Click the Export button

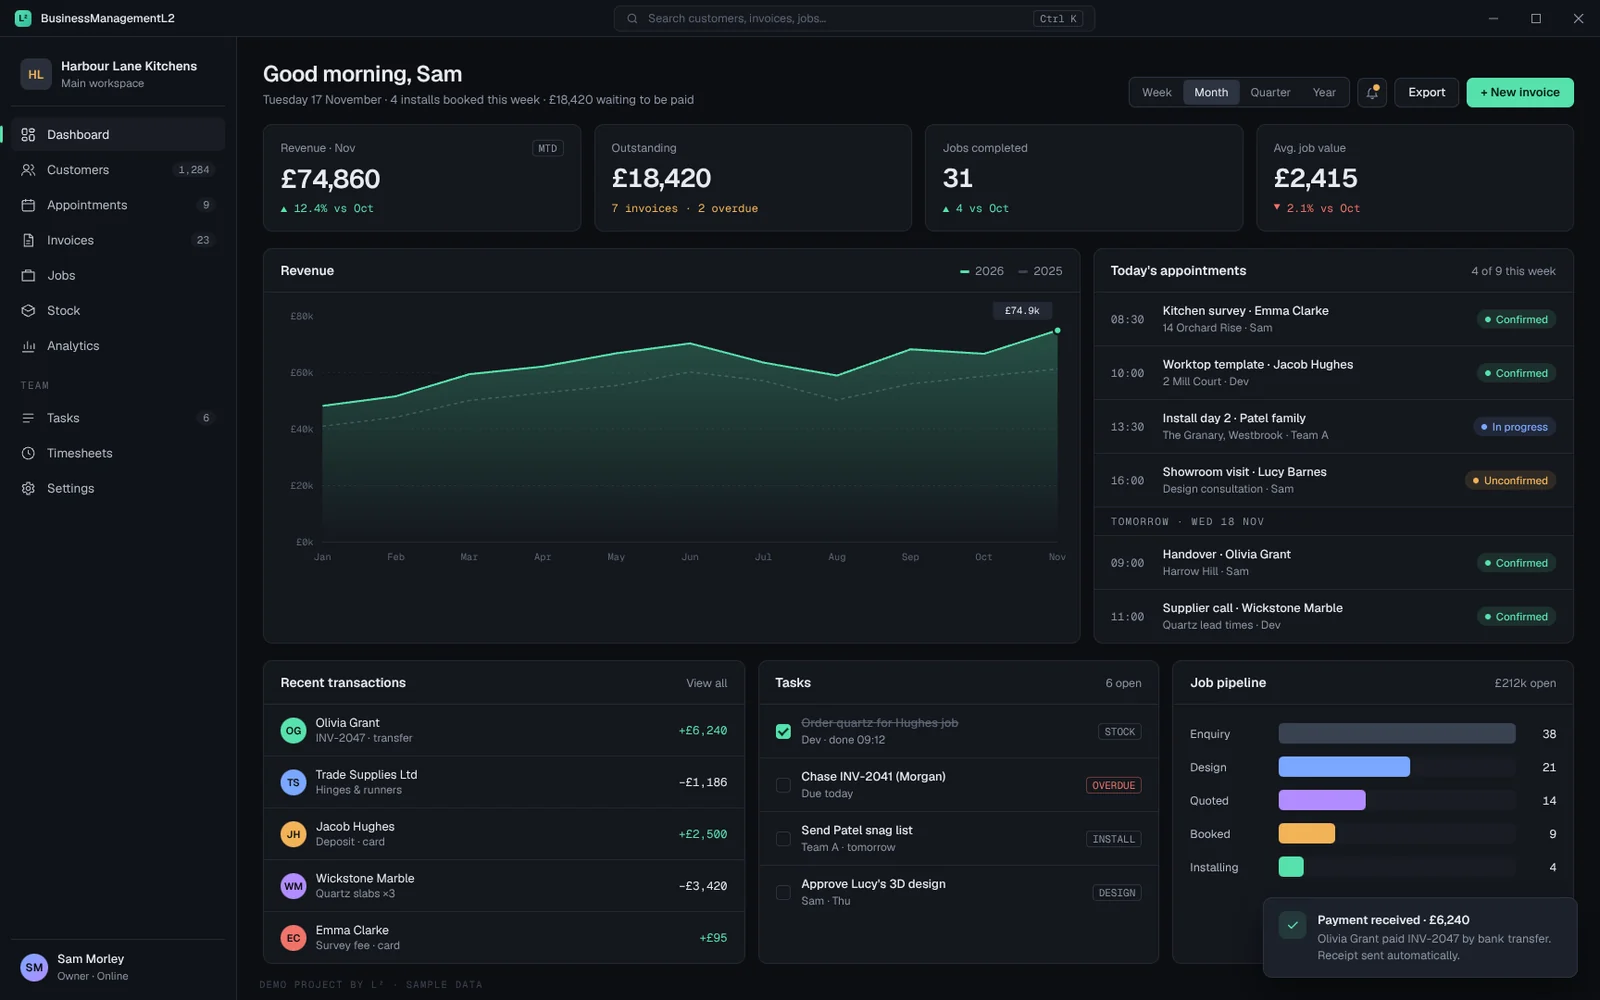click(1426, 92)
